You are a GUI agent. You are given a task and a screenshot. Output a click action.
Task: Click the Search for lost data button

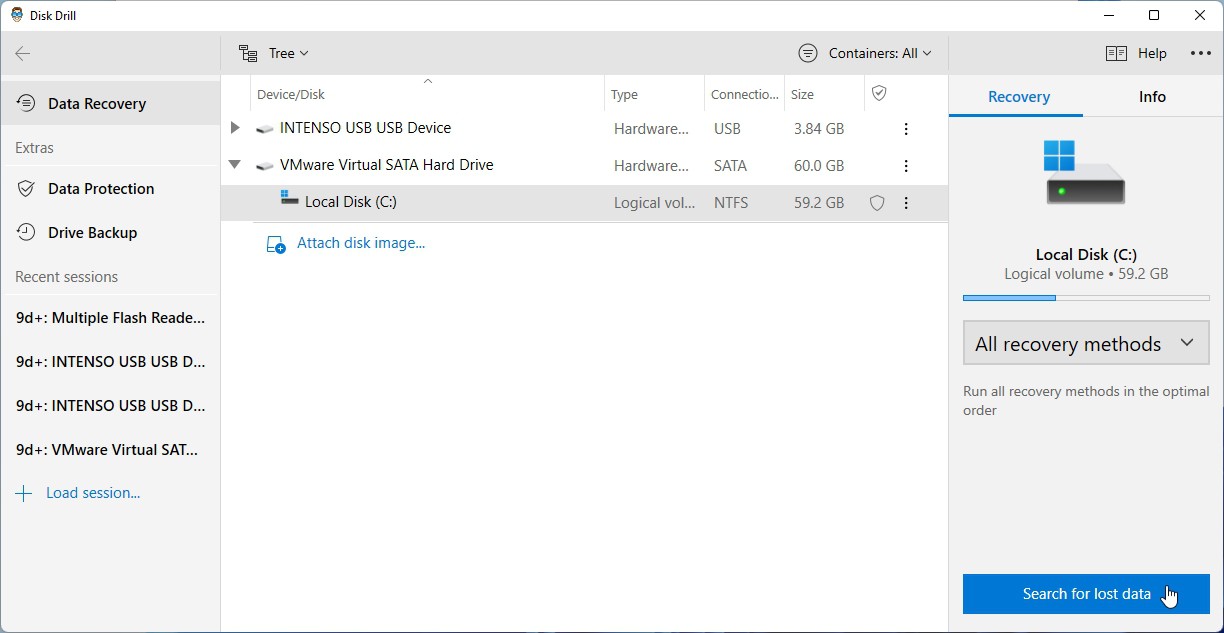[1086, 594]
